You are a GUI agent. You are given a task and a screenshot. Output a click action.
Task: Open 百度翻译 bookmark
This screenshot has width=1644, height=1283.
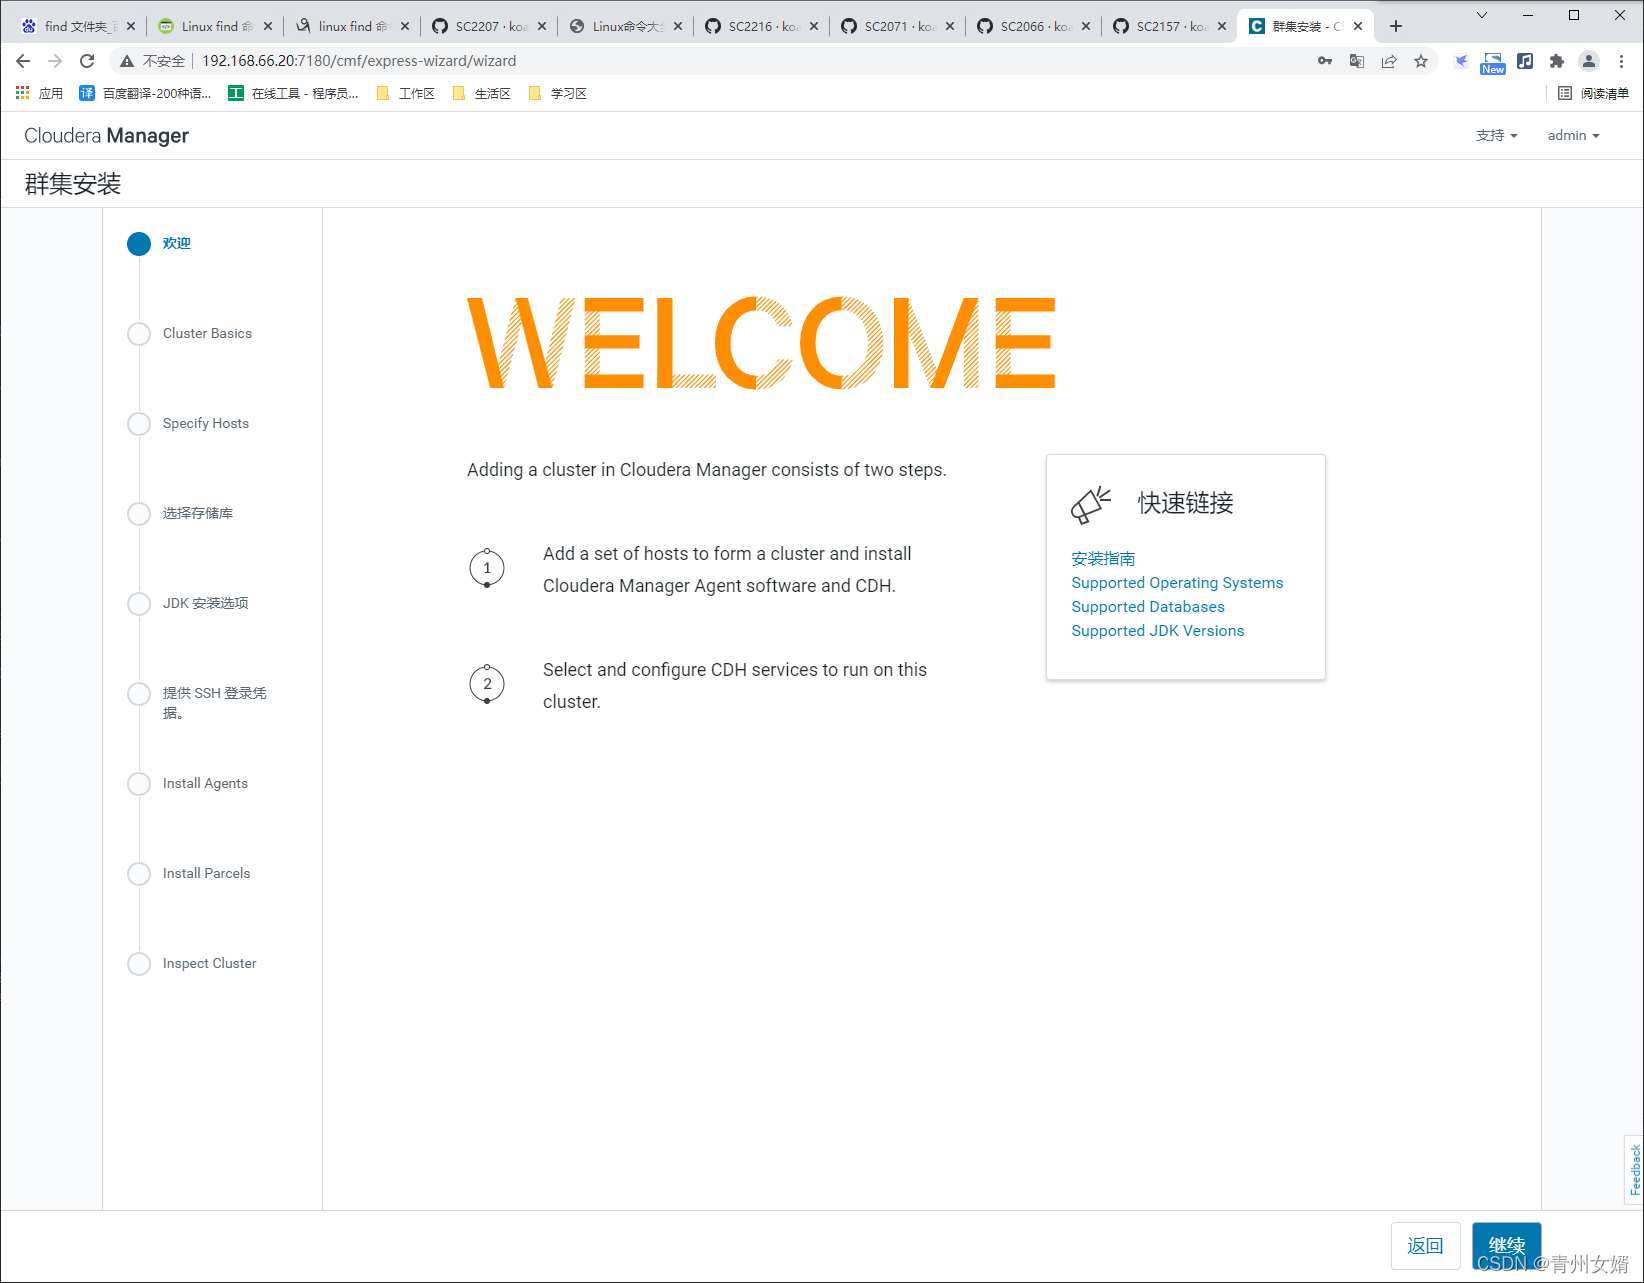(146, 93)
